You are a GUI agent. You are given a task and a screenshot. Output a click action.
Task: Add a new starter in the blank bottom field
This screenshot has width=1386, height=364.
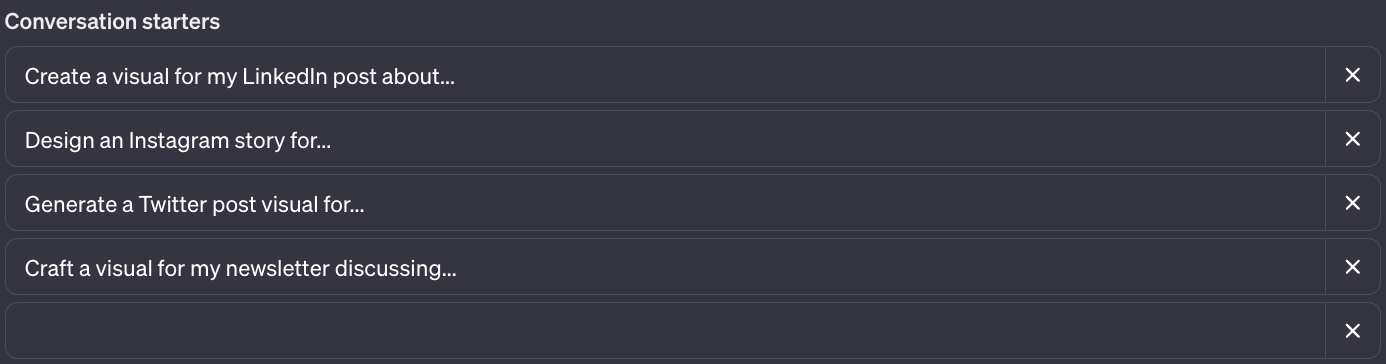(666, 331)
